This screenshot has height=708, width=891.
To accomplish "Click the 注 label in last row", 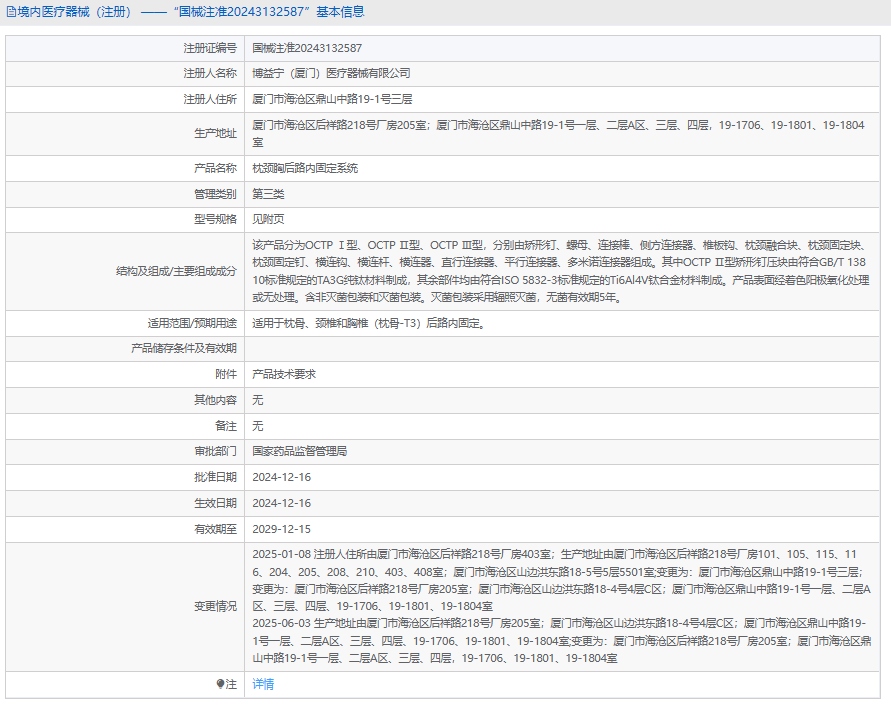I will click(x=231, y=684).
